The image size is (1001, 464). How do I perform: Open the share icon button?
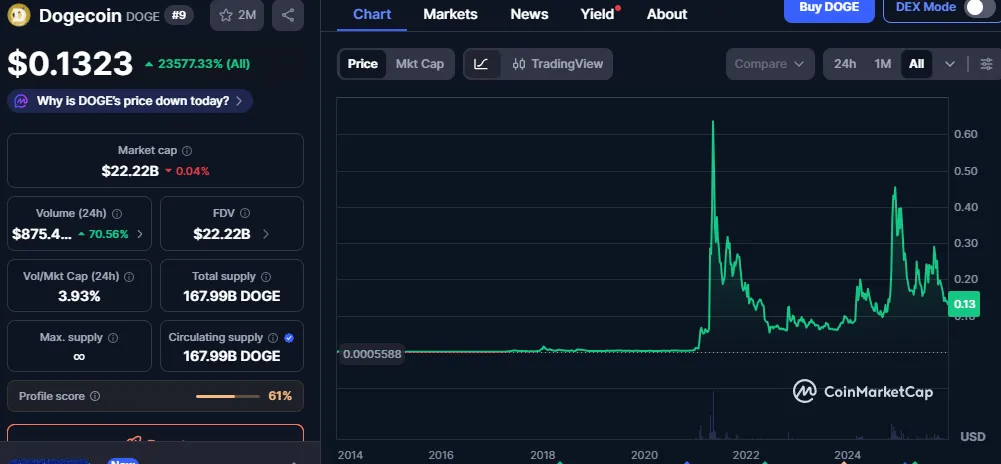click(288, 15)
